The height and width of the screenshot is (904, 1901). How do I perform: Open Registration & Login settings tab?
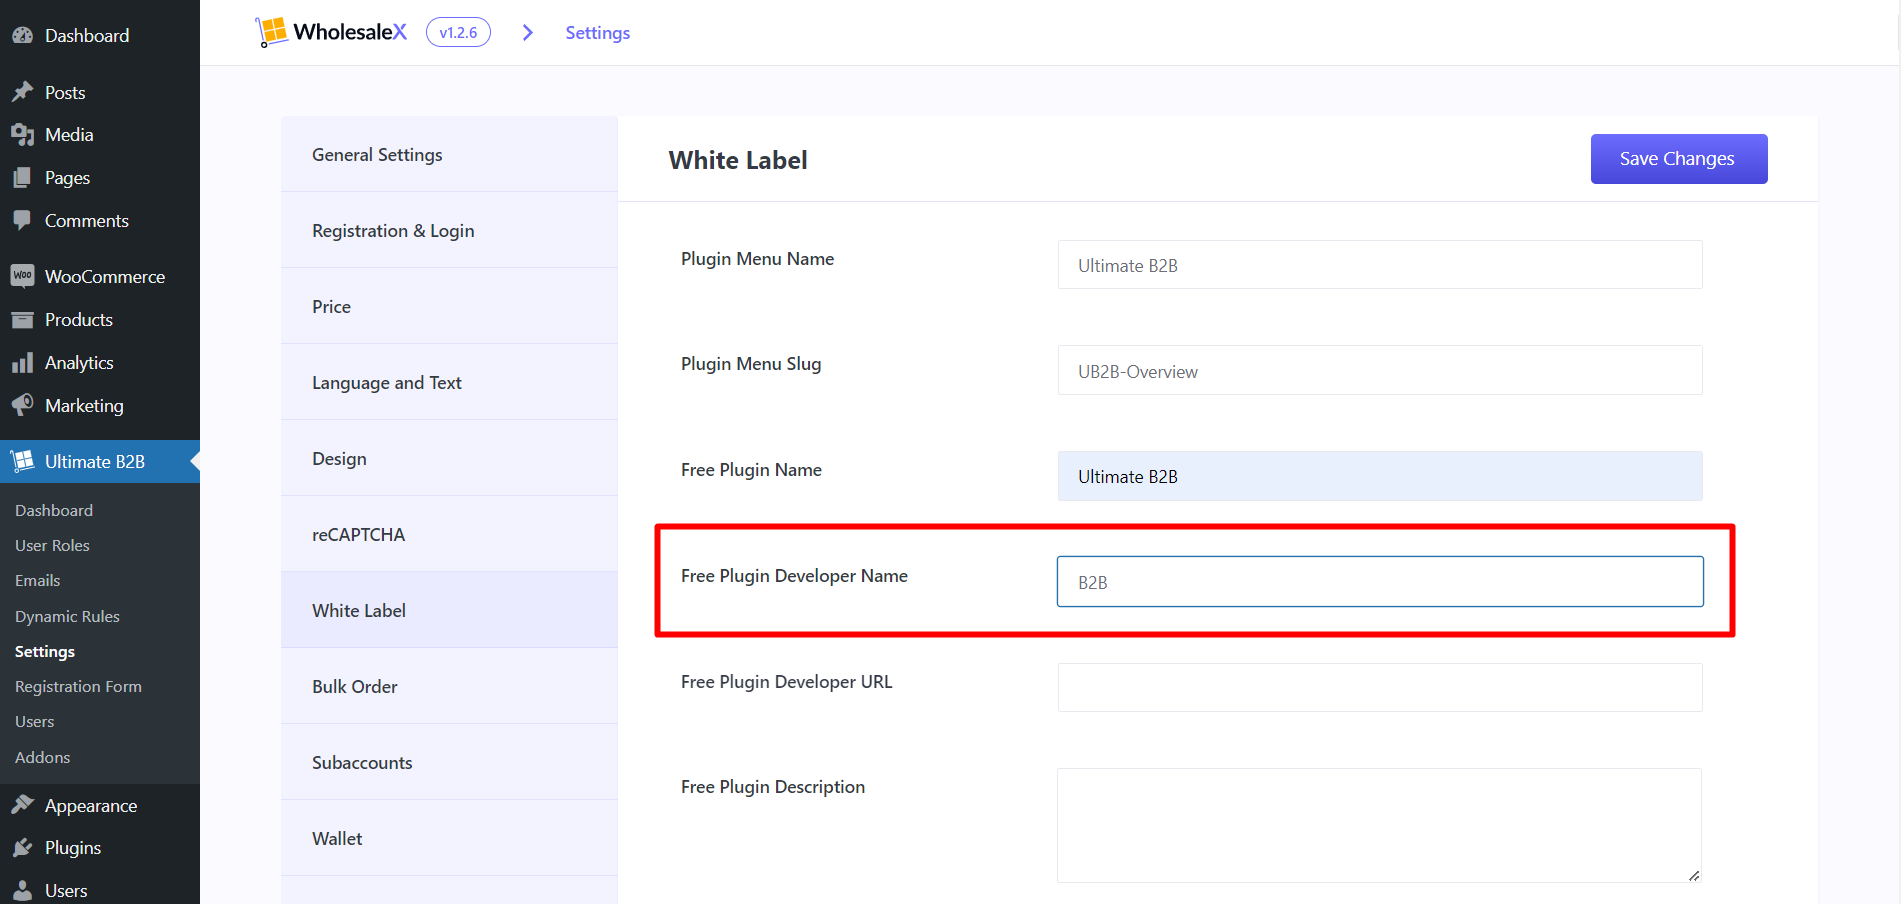point(449,231)
